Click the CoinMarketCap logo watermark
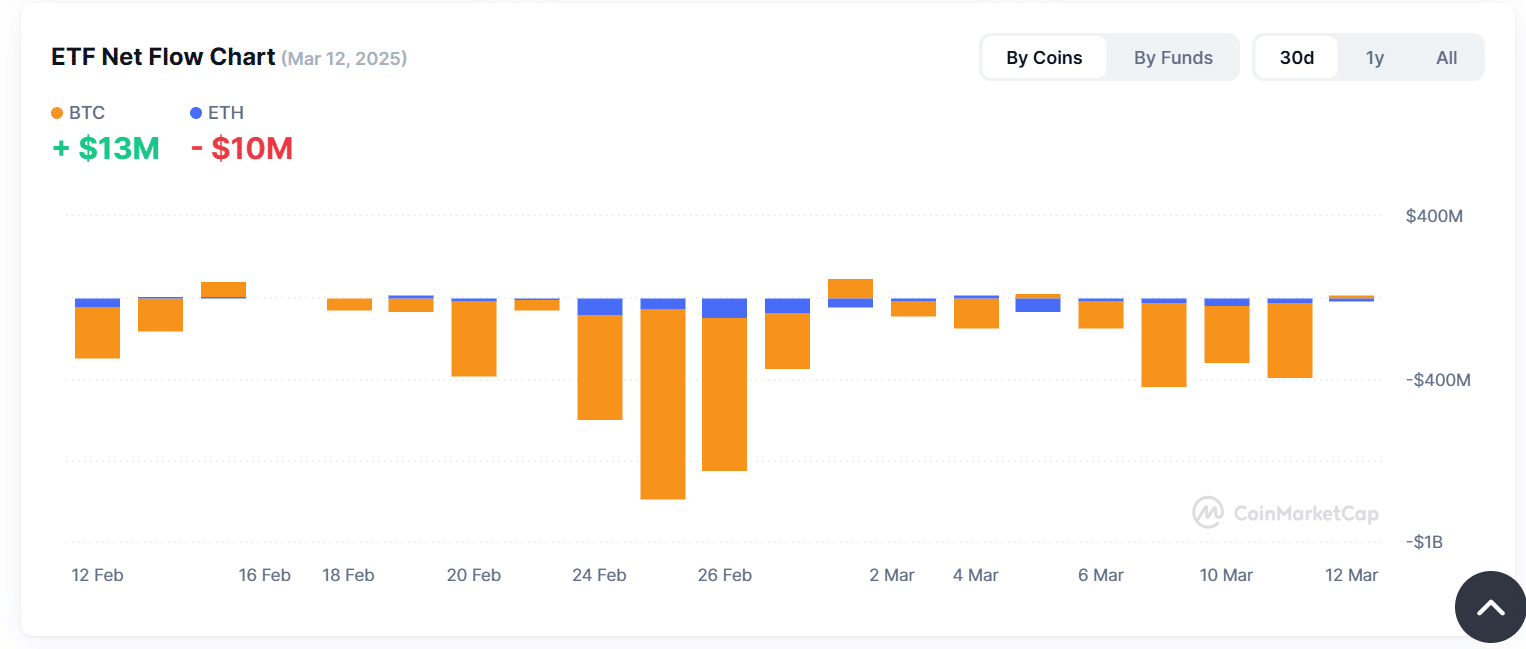 pyautogui.click(x=1285, y=513)
